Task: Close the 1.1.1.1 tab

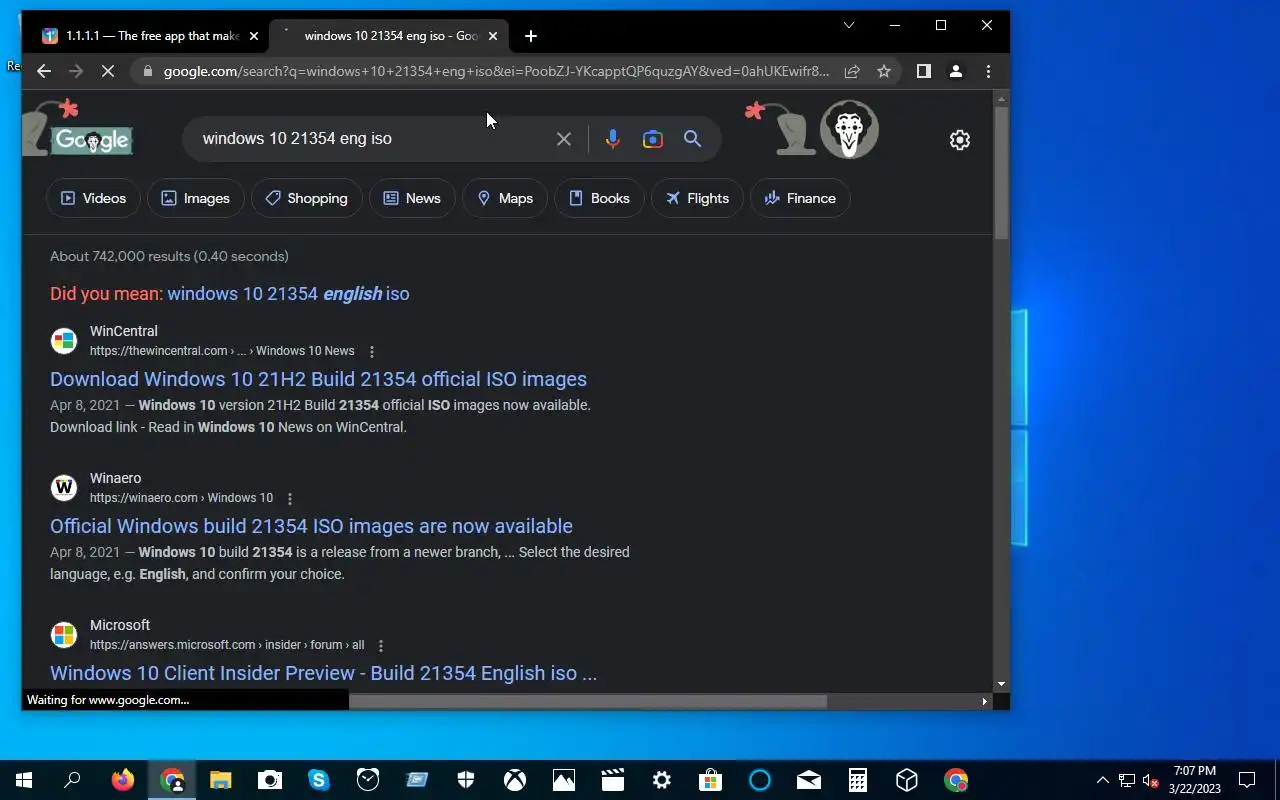Action: pyautogui.click(x=254, y=36)
